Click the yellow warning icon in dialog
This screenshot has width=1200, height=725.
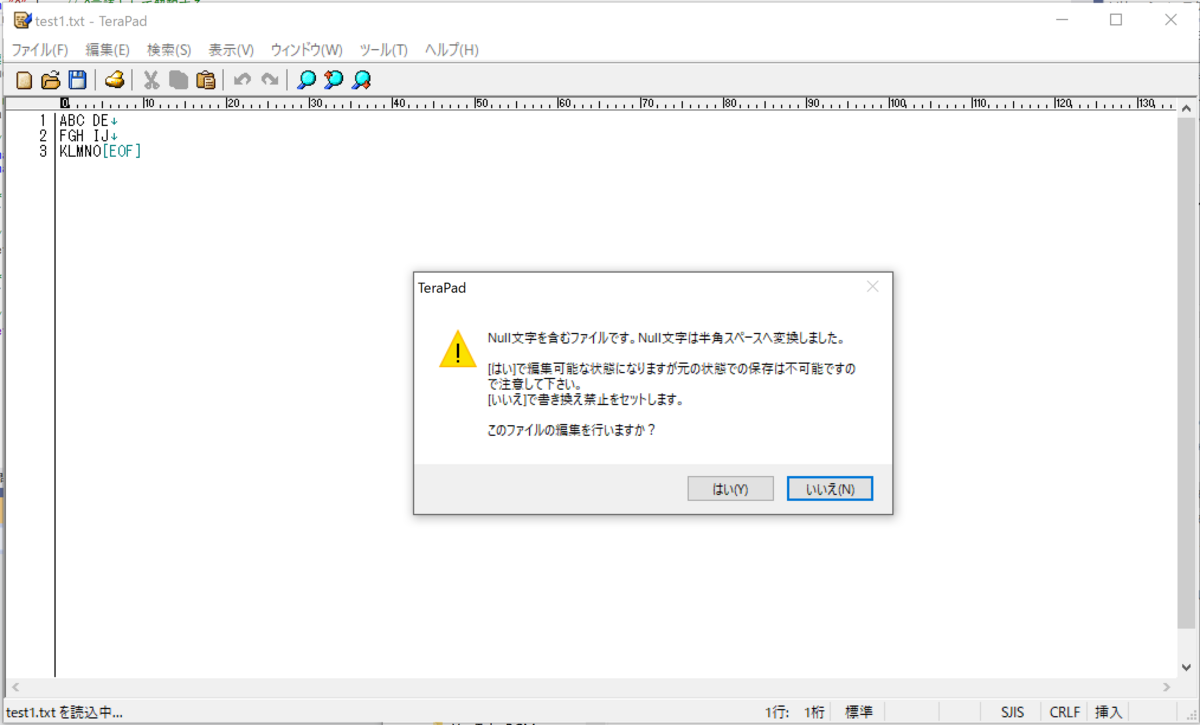tap(458, 349)
